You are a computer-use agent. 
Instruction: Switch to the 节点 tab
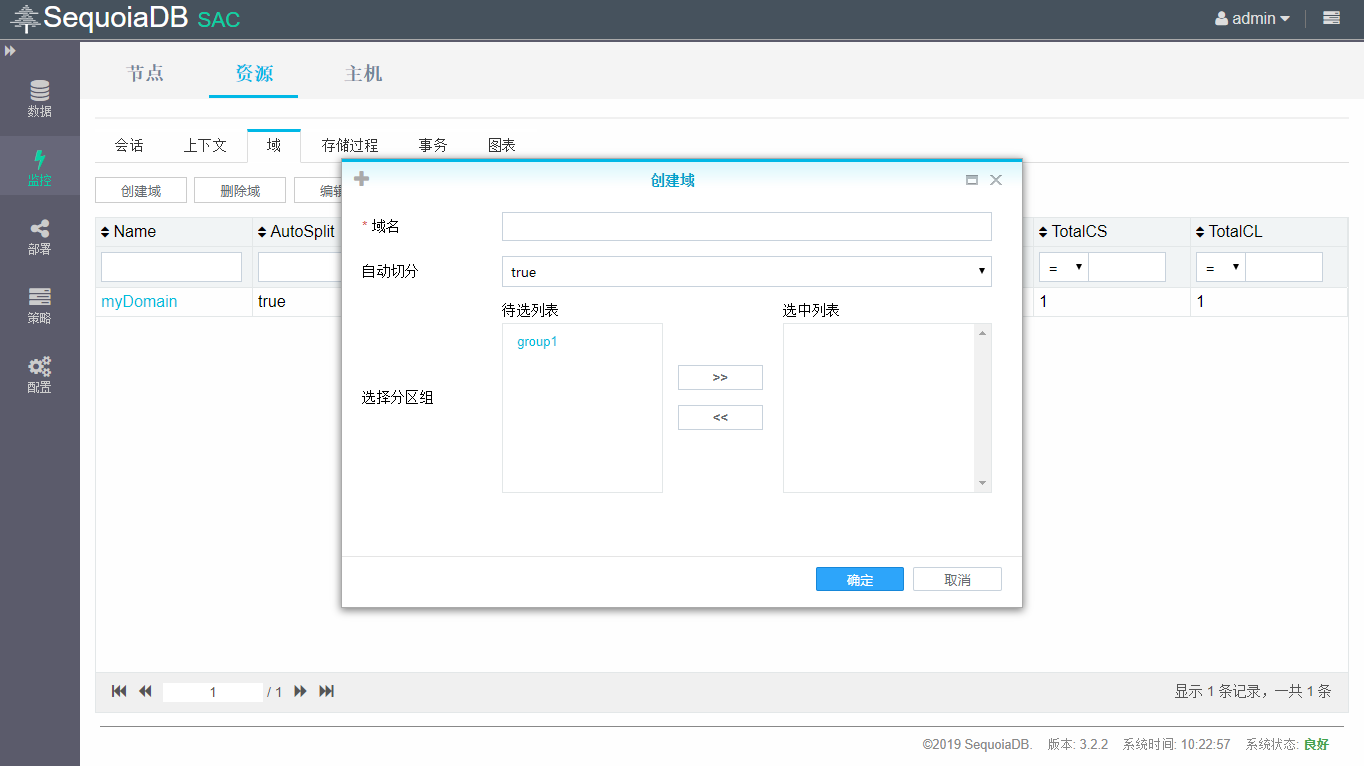[145, 73]
